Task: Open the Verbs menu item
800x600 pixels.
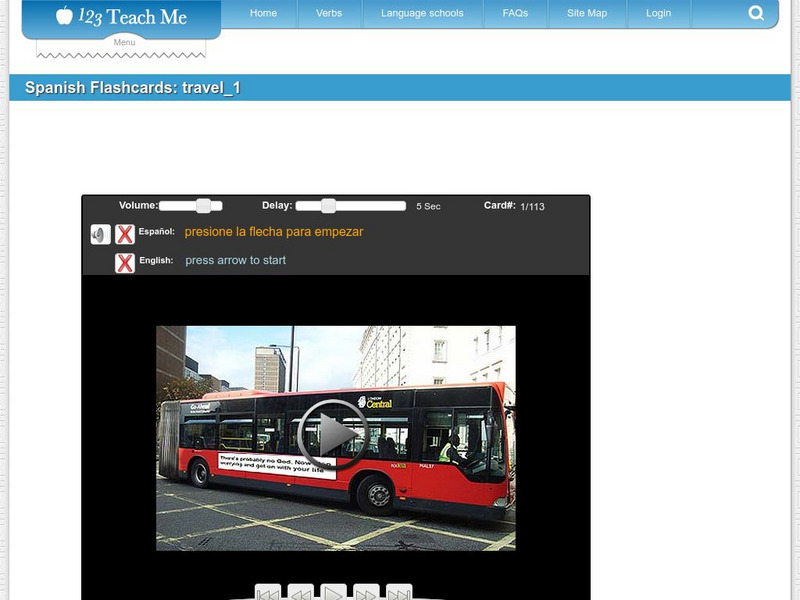Action: (x=329, y=13)
